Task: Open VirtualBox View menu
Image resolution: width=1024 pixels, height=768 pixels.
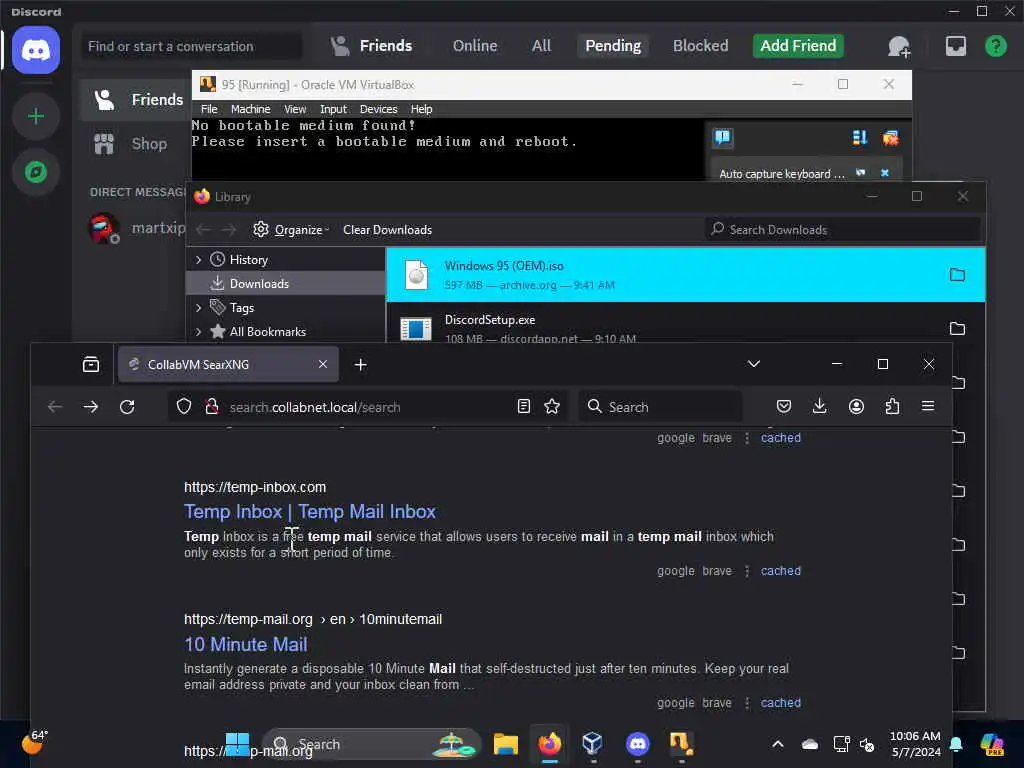Action: tap(295, 109)
